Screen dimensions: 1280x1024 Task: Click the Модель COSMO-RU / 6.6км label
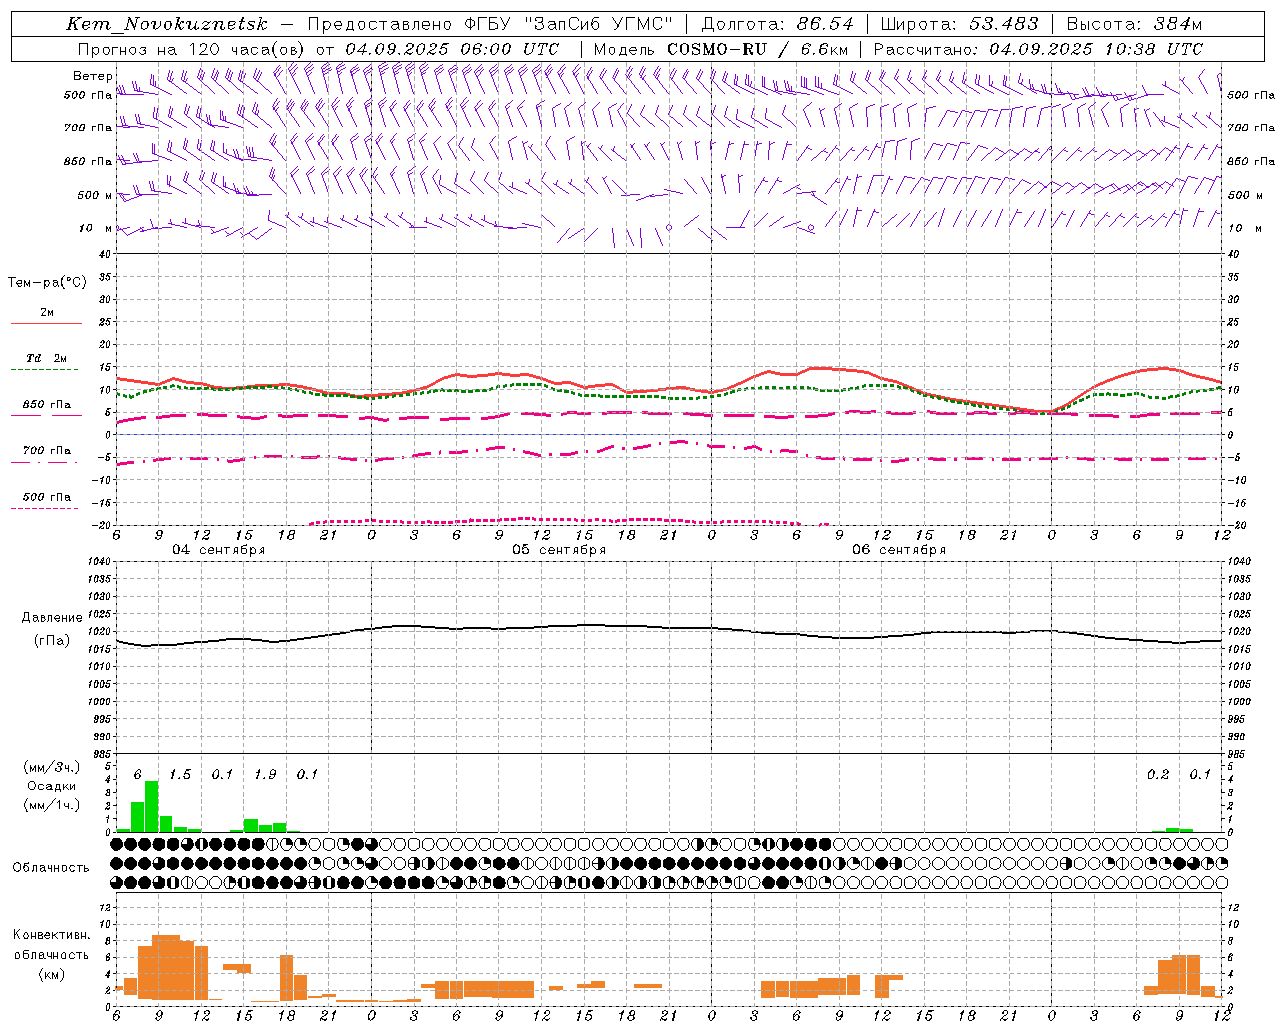(x=721, y=49)
